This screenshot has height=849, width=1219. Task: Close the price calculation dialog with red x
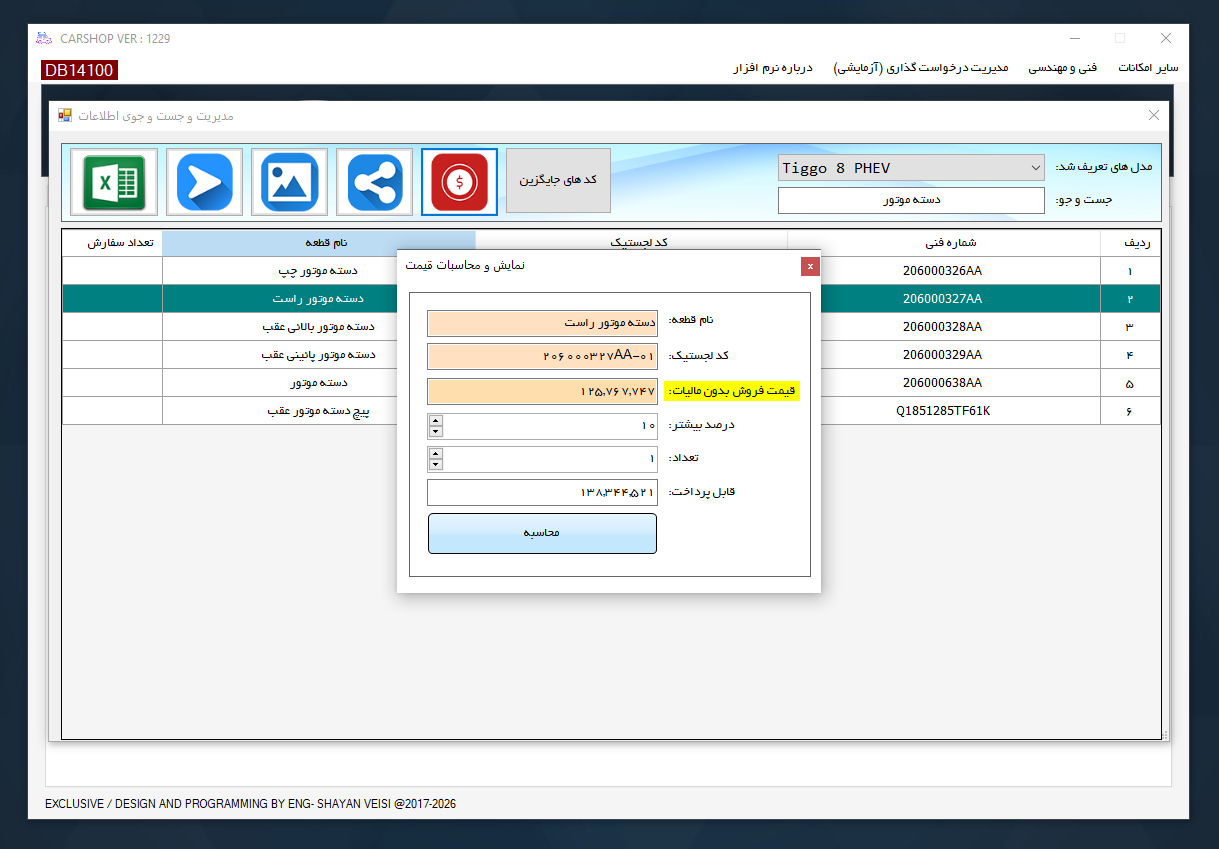(810, 266)
